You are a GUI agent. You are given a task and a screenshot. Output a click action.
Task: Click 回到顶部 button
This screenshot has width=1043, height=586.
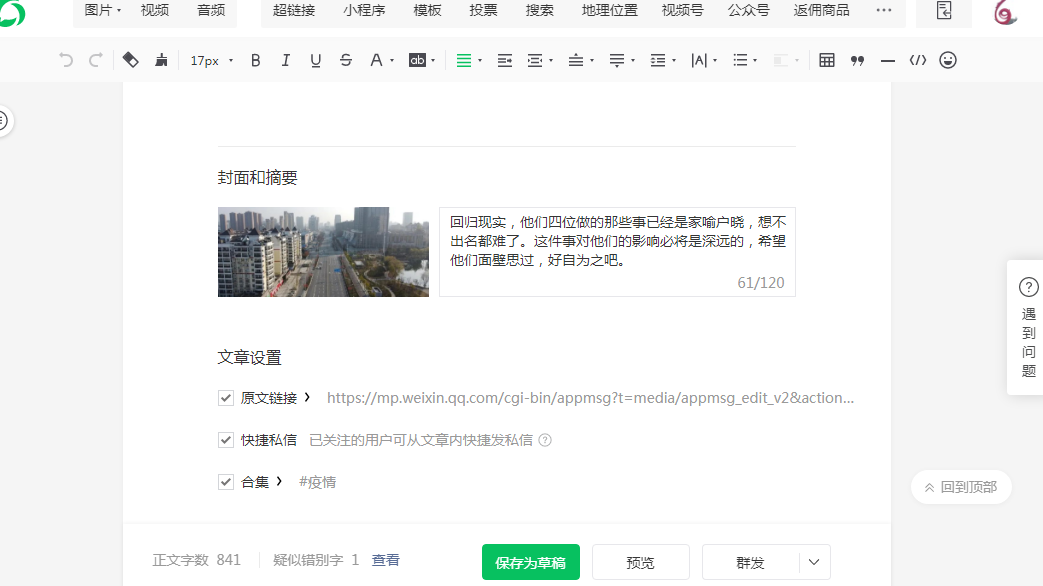pyautogui.click(x=961, y=487)
